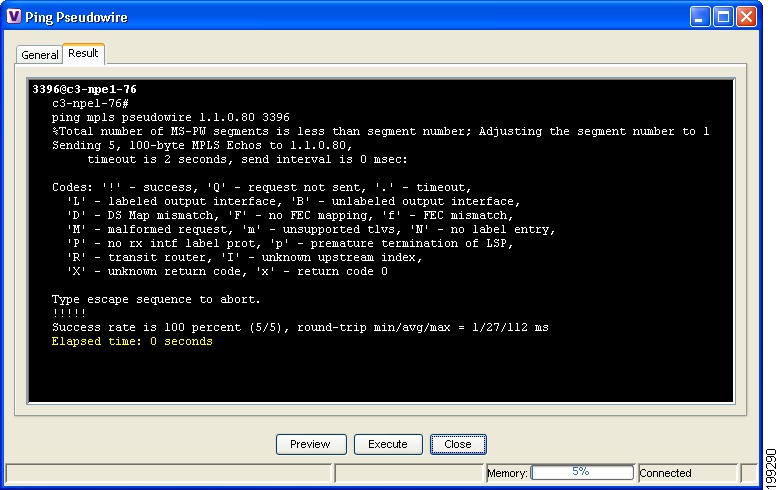Click the 'Ping Pseudowire' window title text
778x490 pixels.
click(x=76, y=17)
